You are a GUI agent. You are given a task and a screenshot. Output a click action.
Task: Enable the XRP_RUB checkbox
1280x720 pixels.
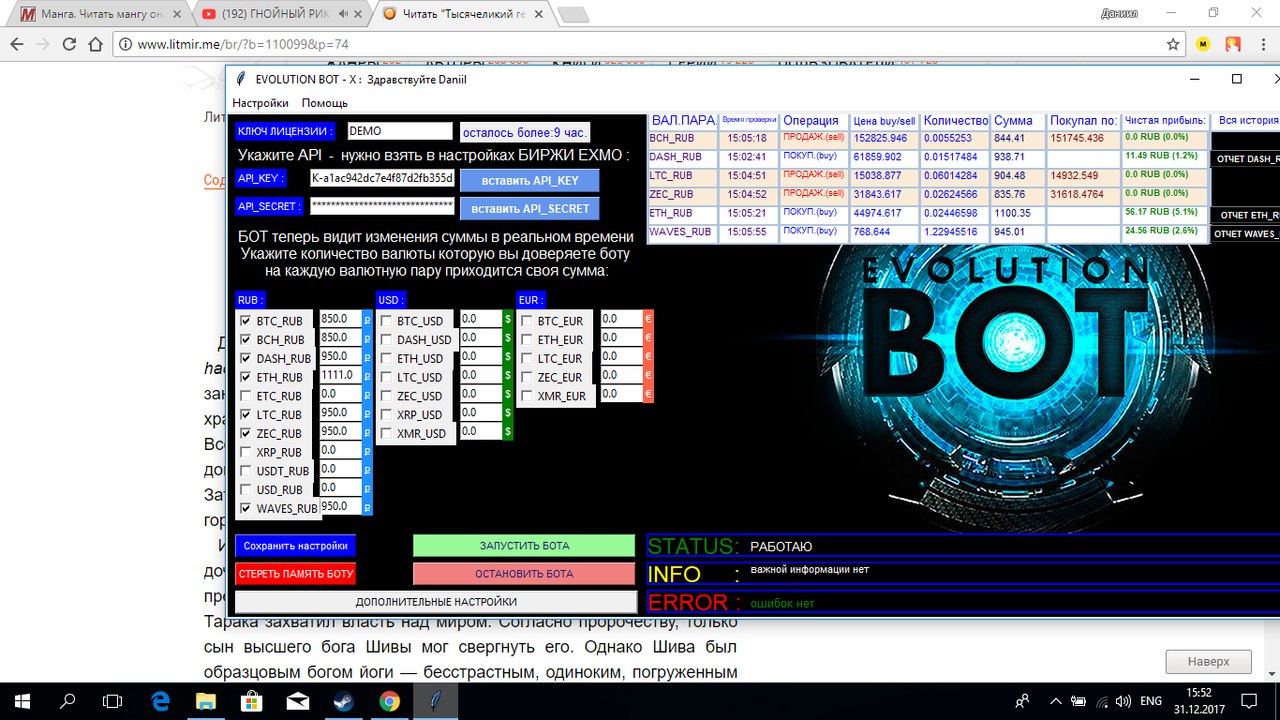point(246,452)
